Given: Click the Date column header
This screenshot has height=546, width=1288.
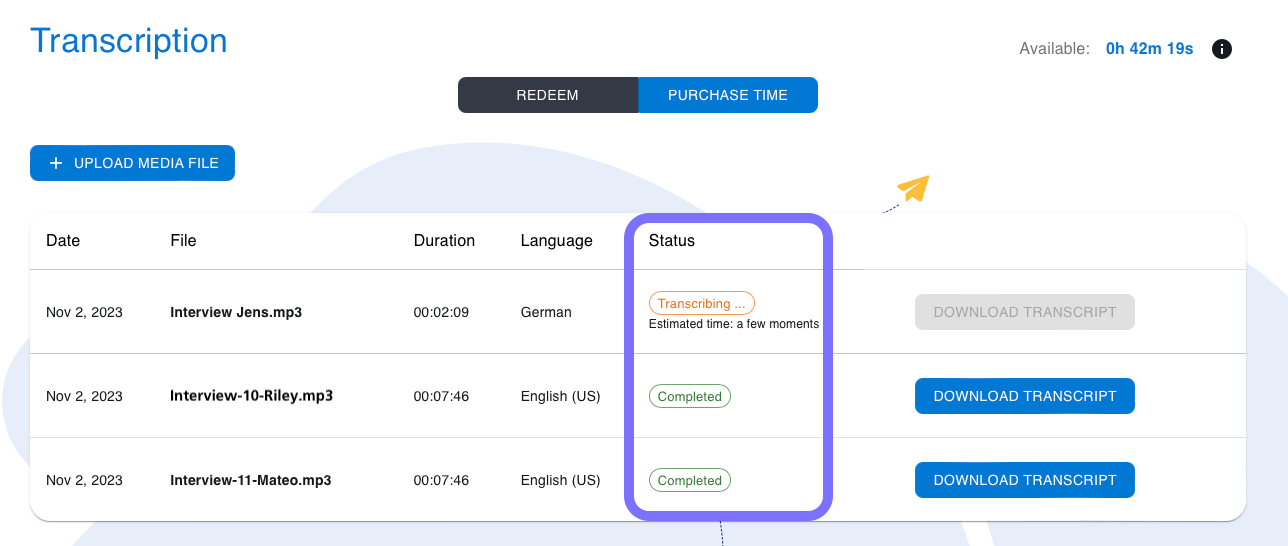Looking at the screenshot, I should tap(63, 240).
